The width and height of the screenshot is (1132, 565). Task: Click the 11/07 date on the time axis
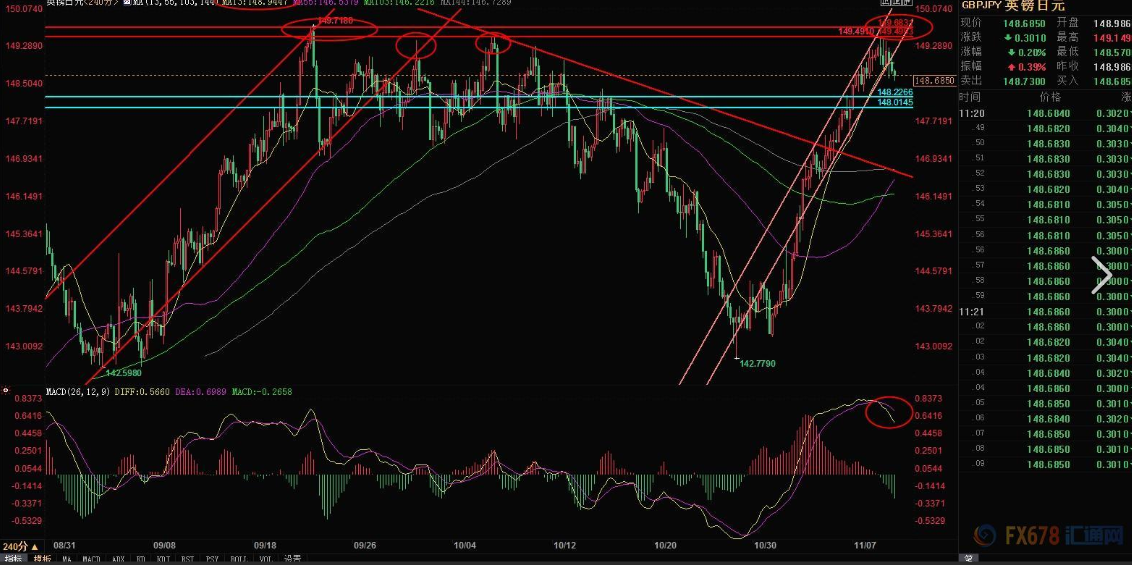(865, 546)
